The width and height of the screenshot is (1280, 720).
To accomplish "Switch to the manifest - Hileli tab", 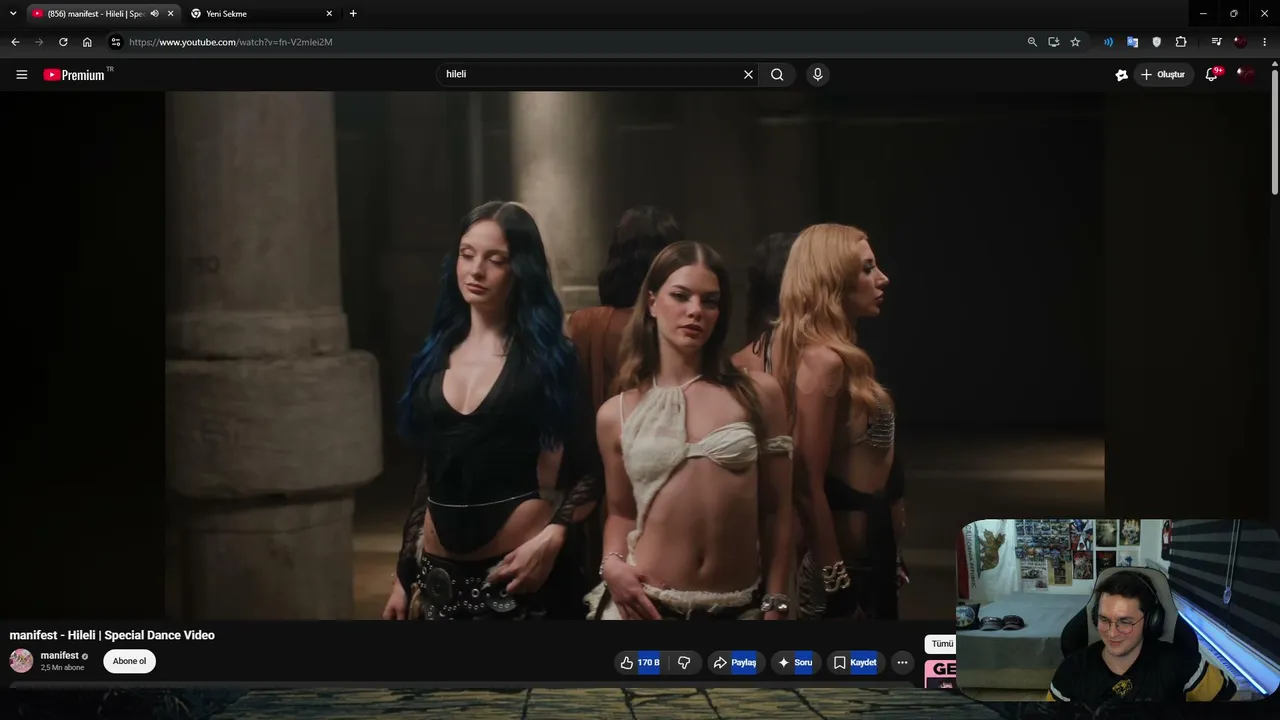I will 96,14.
